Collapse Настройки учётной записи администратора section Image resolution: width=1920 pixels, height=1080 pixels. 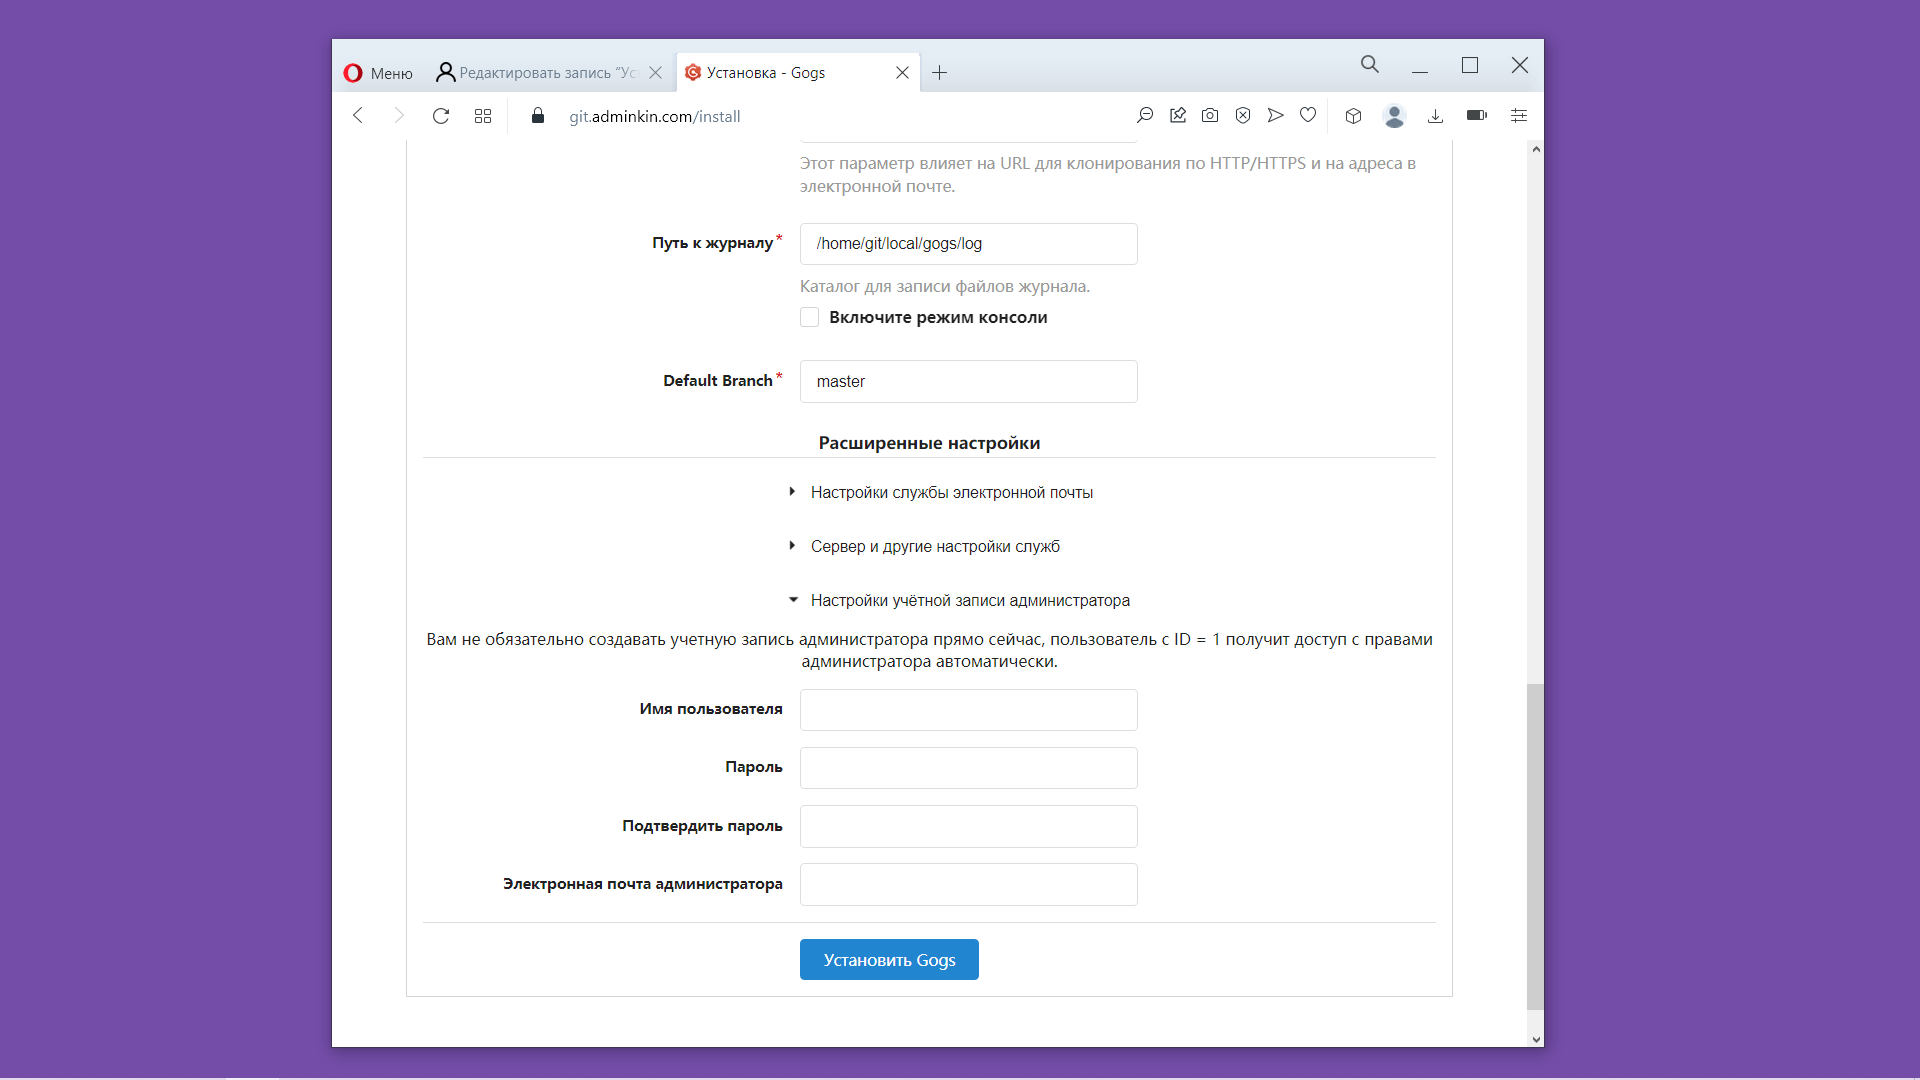pyautogui.click(x=959, y=600)
